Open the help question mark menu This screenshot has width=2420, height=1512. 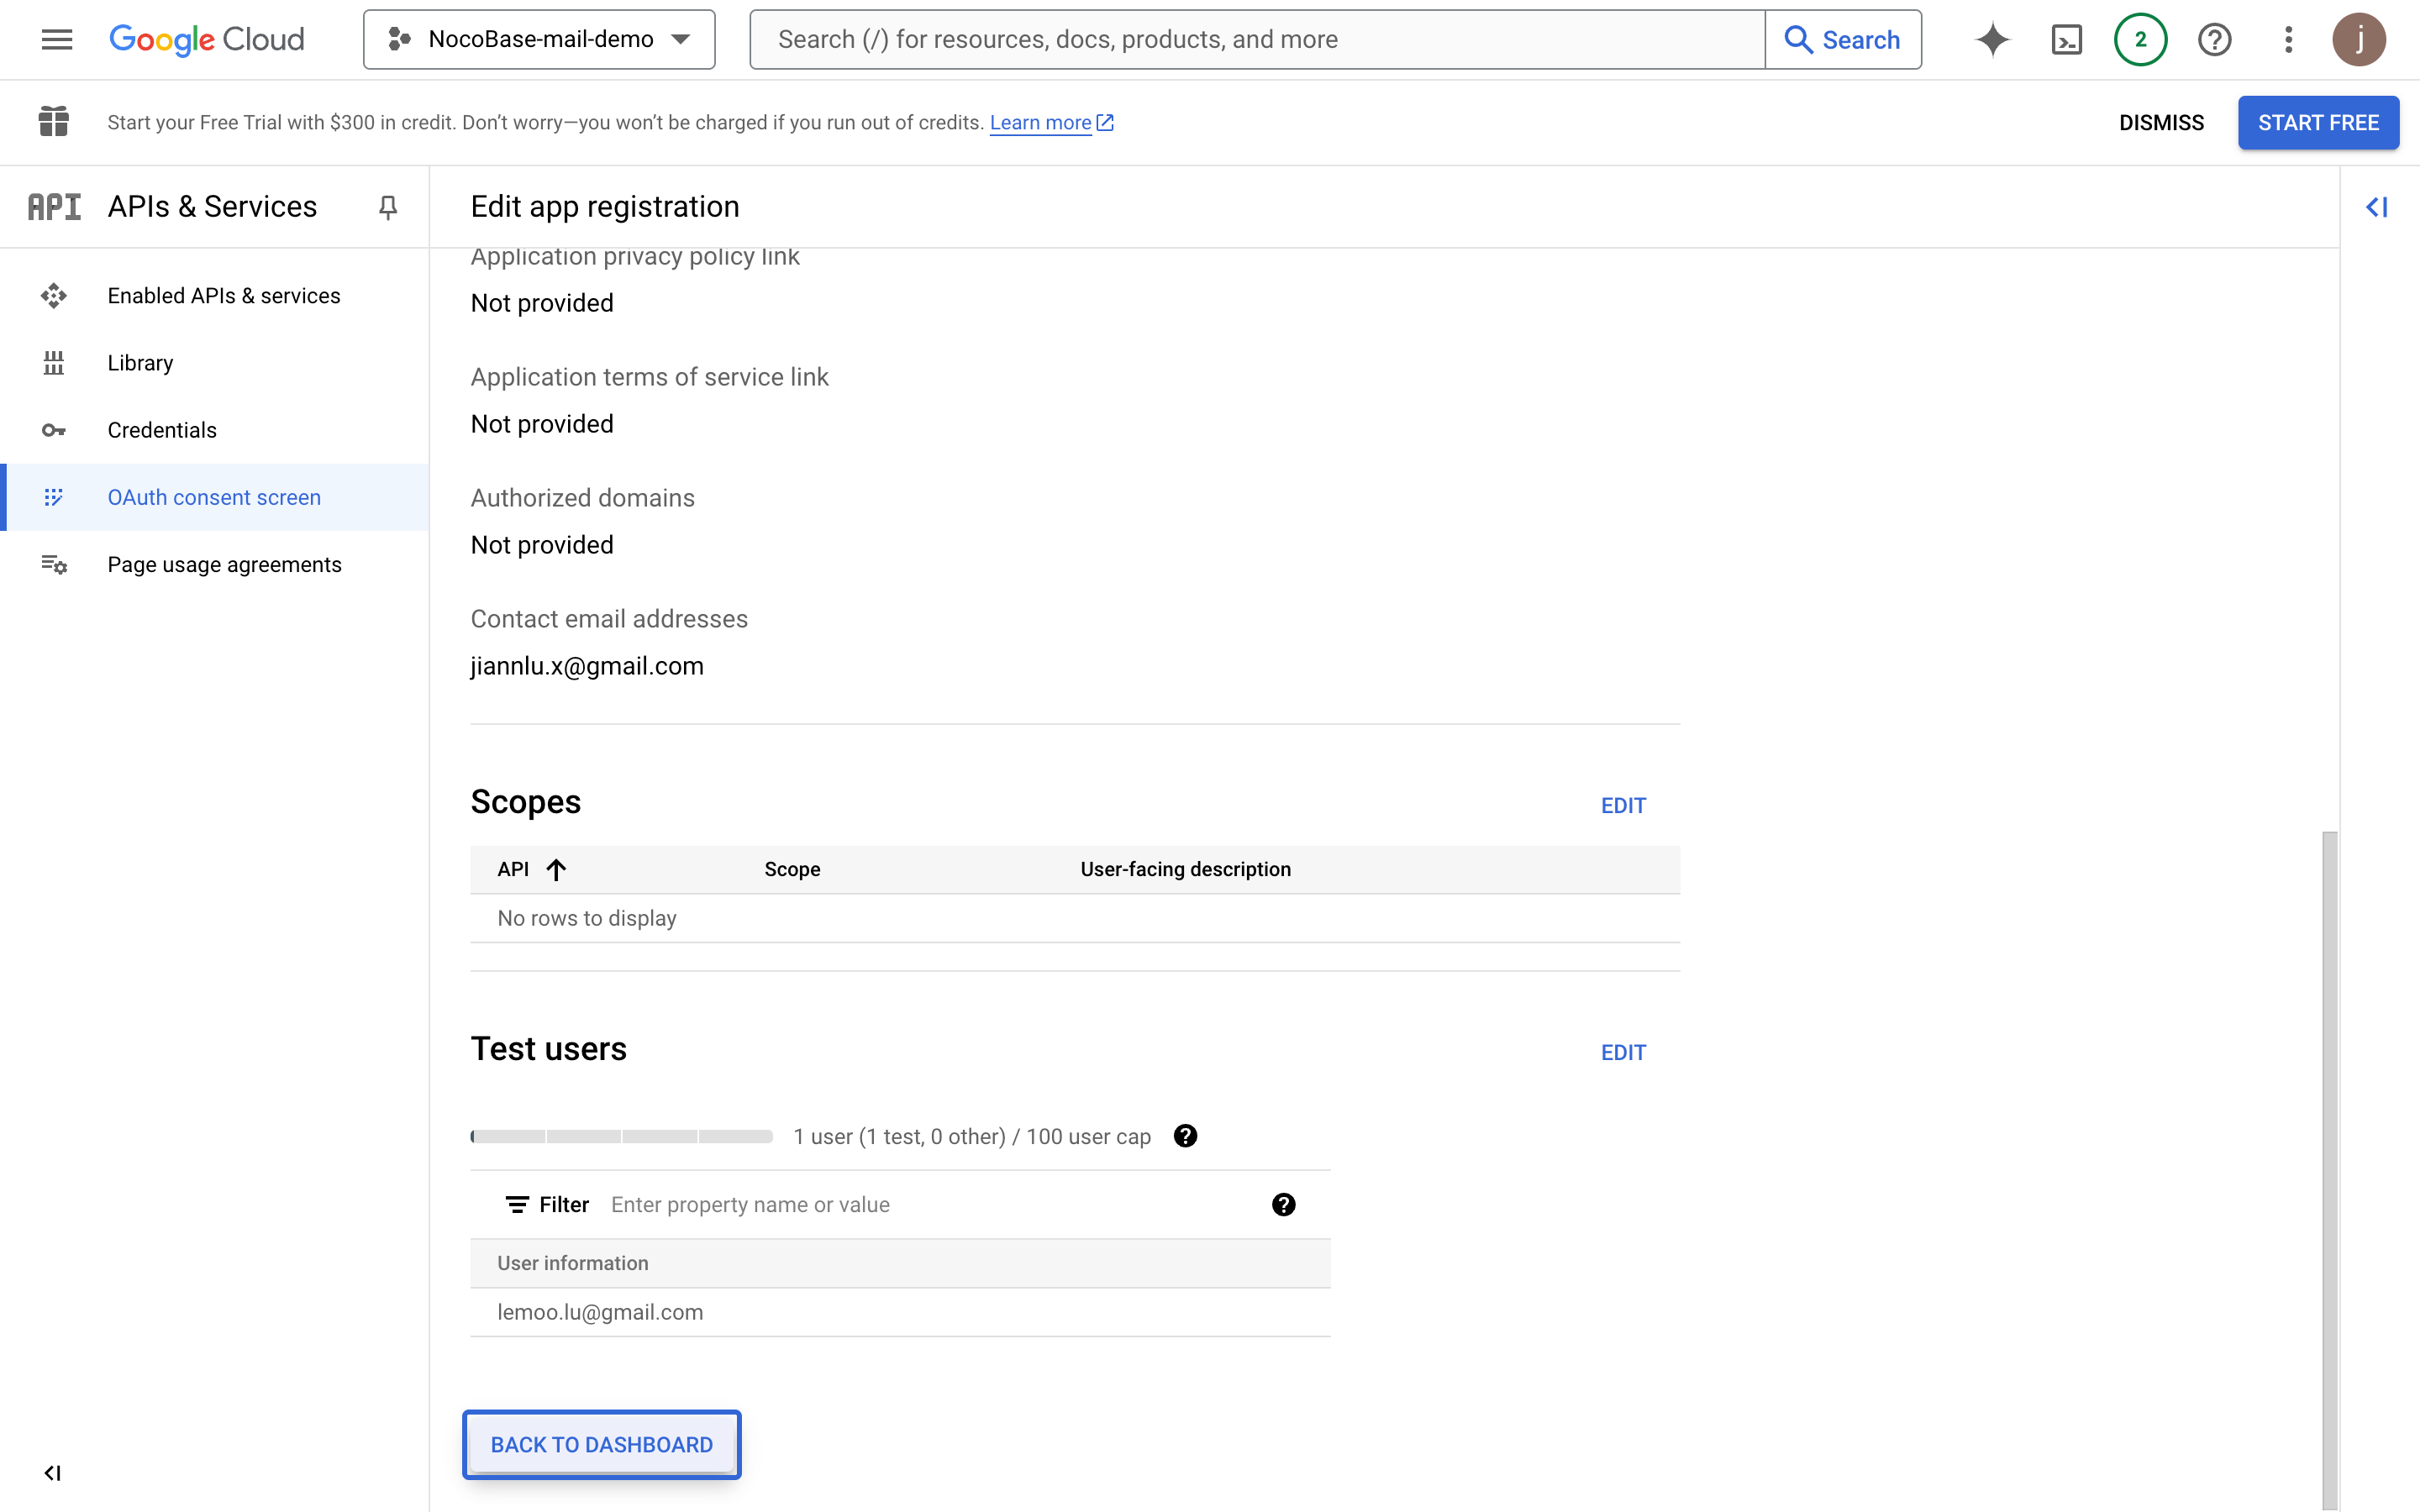[2214, 39]
